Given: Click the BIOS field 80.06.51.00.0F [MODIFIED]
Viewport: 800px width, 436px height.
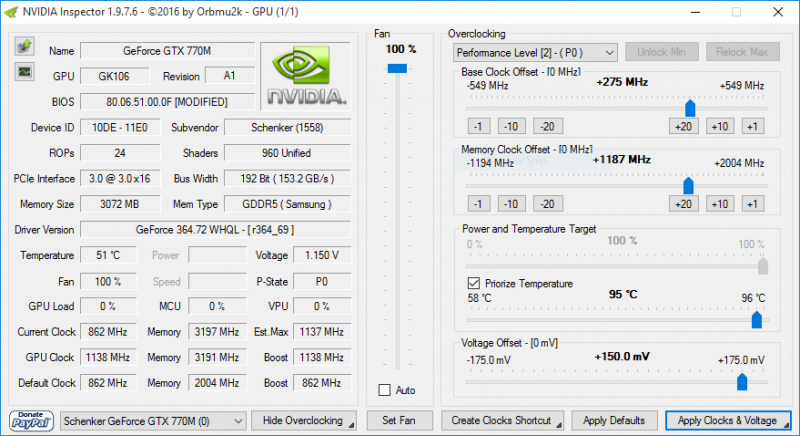Looking at the screenshot, I should pos(167,102).
